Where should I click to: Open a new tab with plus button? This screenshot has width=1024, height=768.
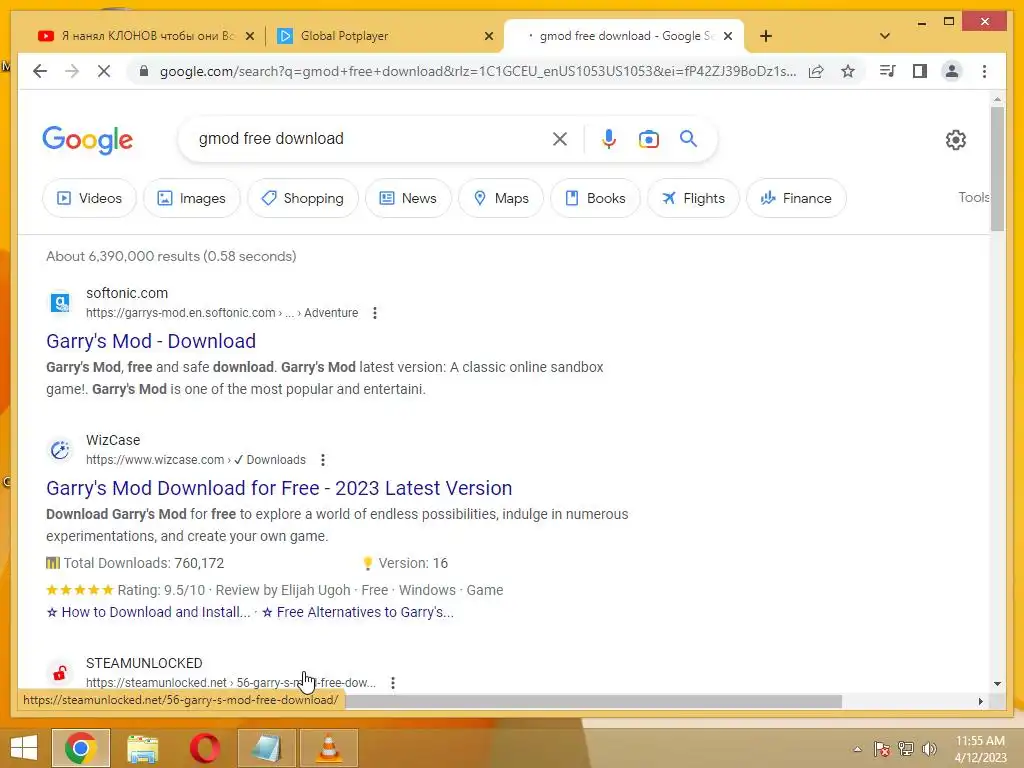coord(766,36)
